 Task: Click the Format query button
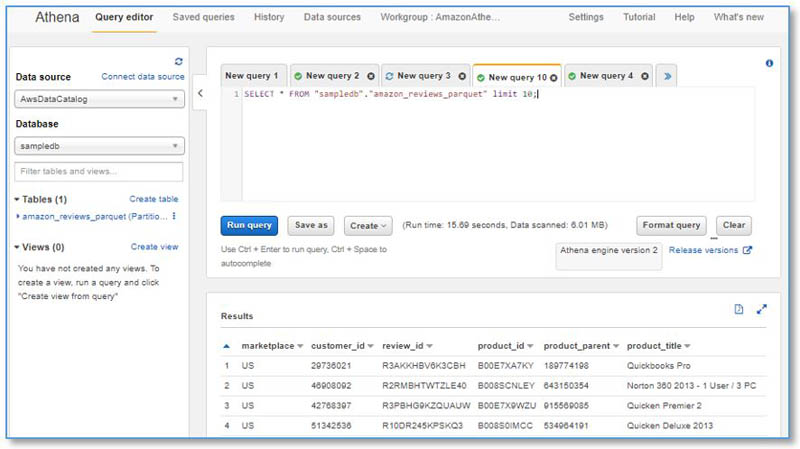[671, 226]
